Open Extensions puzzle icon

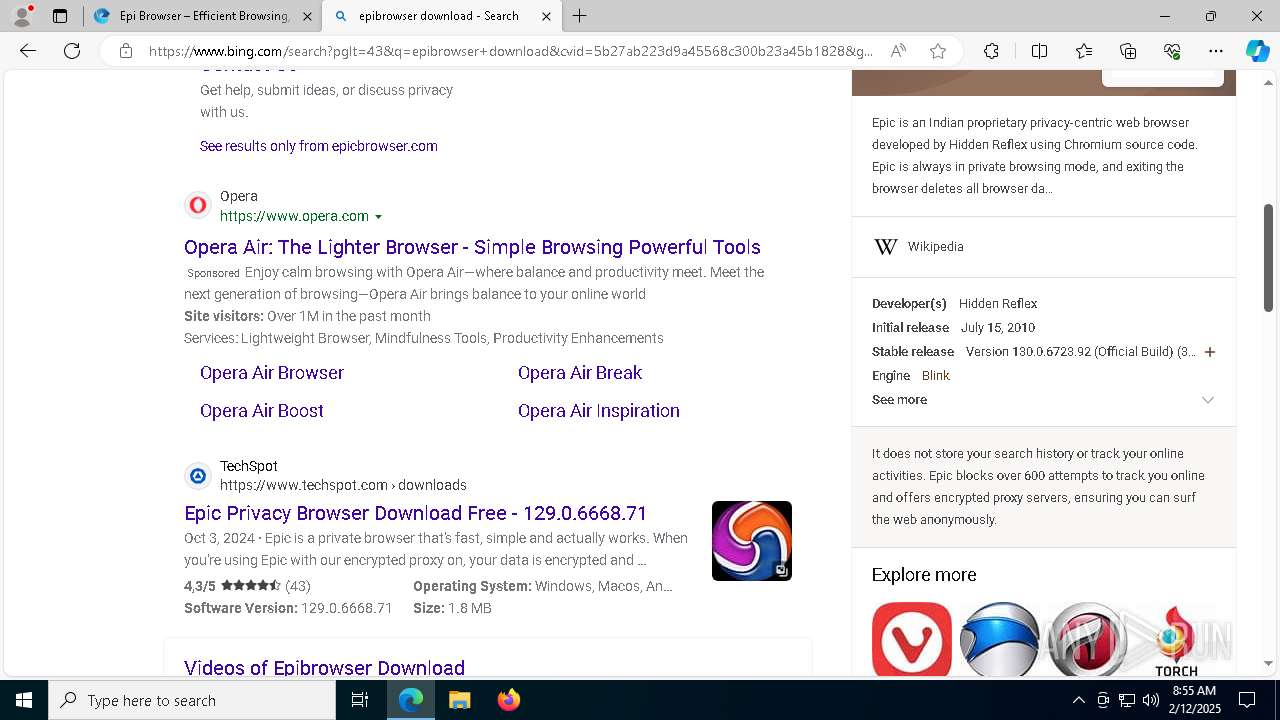pyautogui.click(x=991, y=51)
